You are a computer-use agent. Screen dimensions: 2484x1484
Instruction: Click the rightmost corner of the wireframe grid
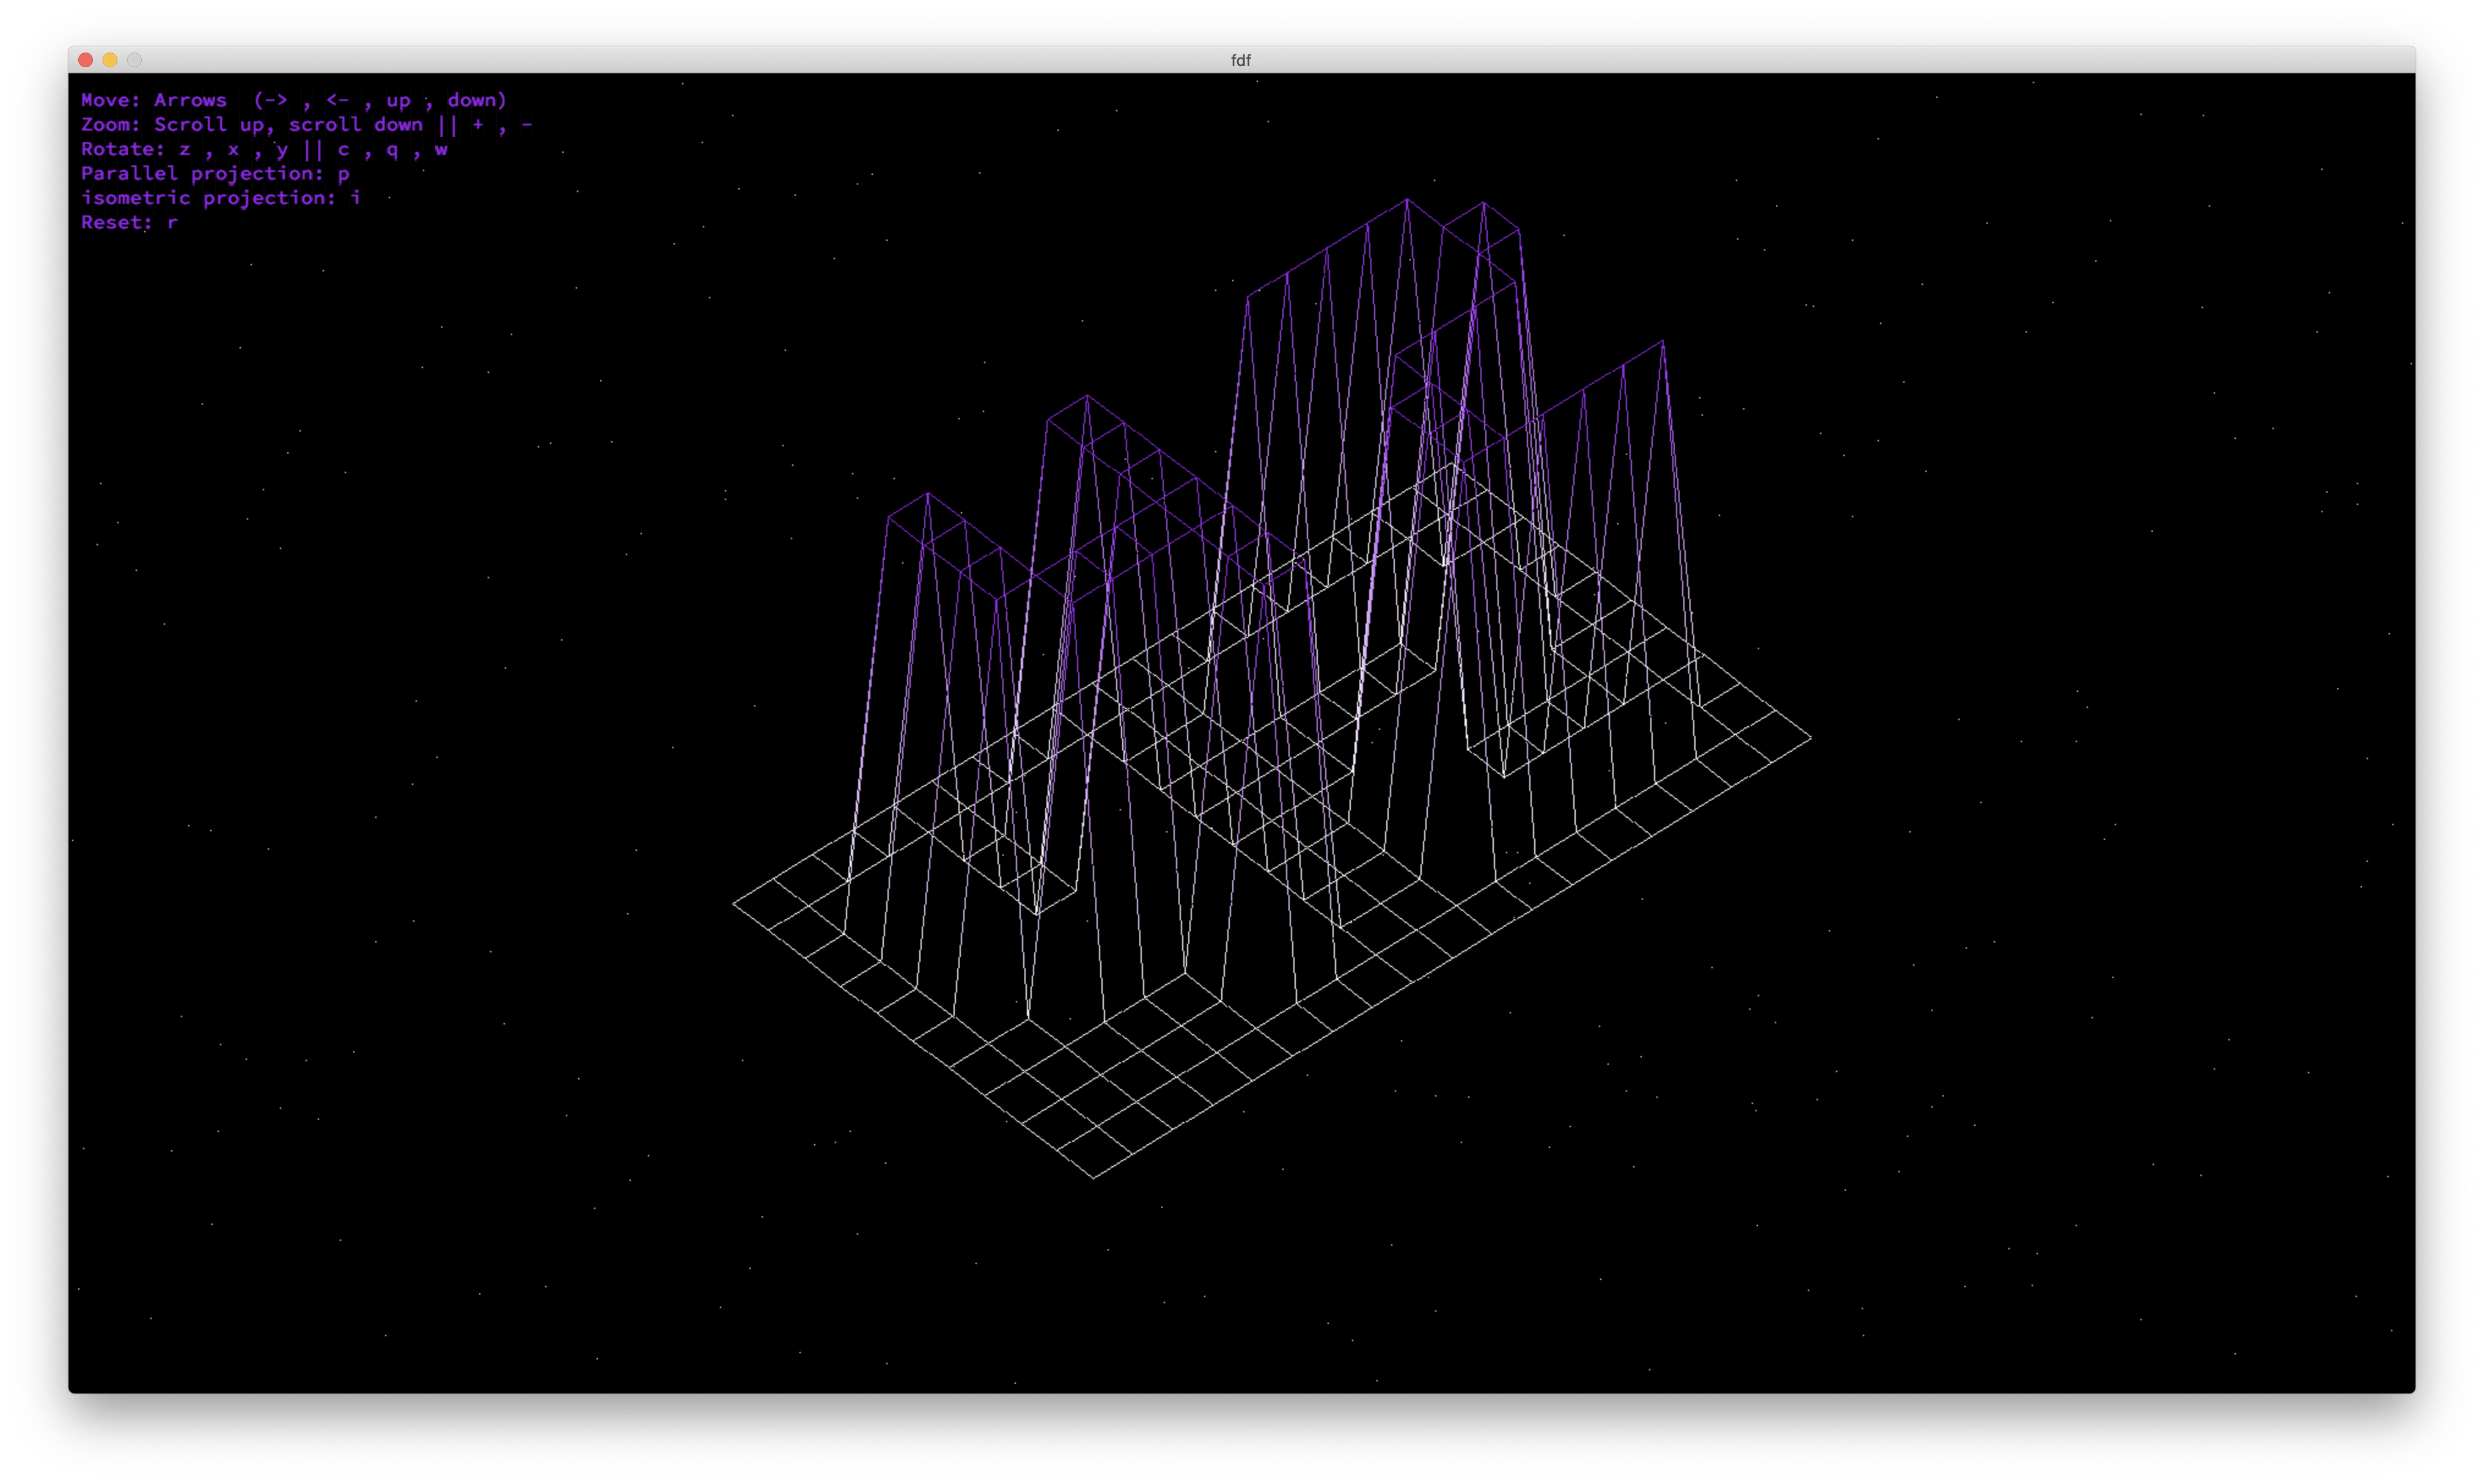(1810, 738)
